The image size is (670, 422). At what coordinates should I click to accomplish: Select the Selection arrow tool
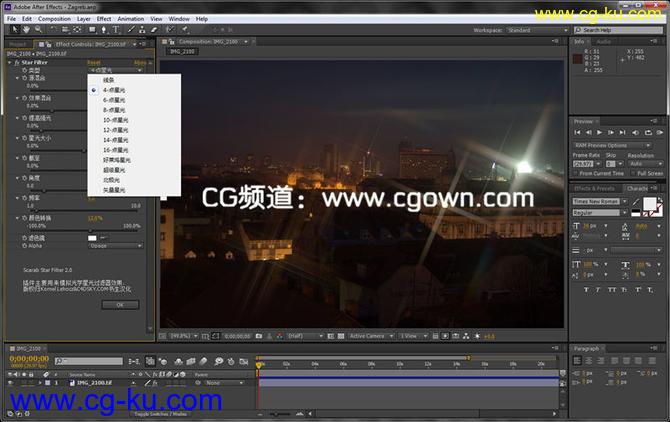tap(15, 29)
